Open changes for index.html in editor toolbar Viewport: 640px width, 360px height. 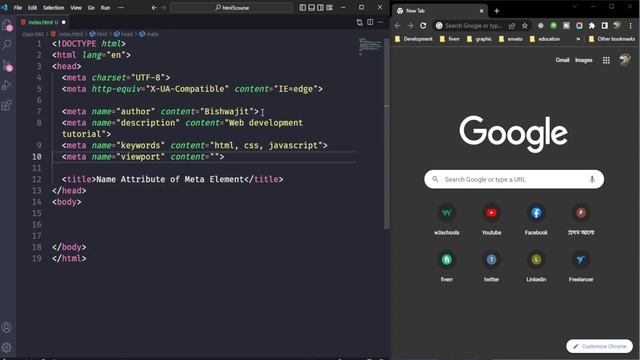coord(360,22)
